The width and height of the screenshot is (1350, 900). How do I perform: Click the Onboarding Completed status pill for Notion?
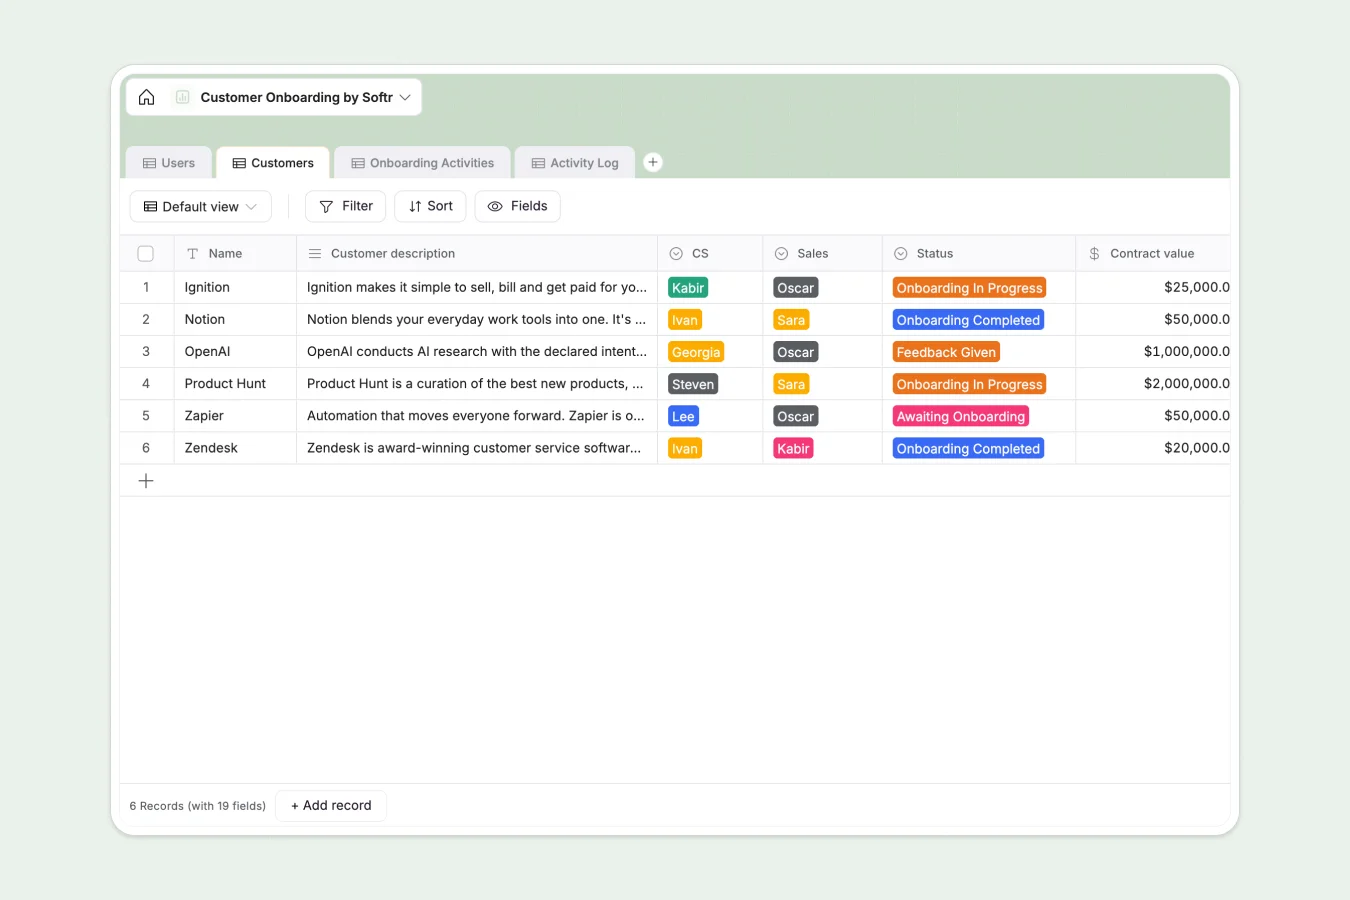967,319
